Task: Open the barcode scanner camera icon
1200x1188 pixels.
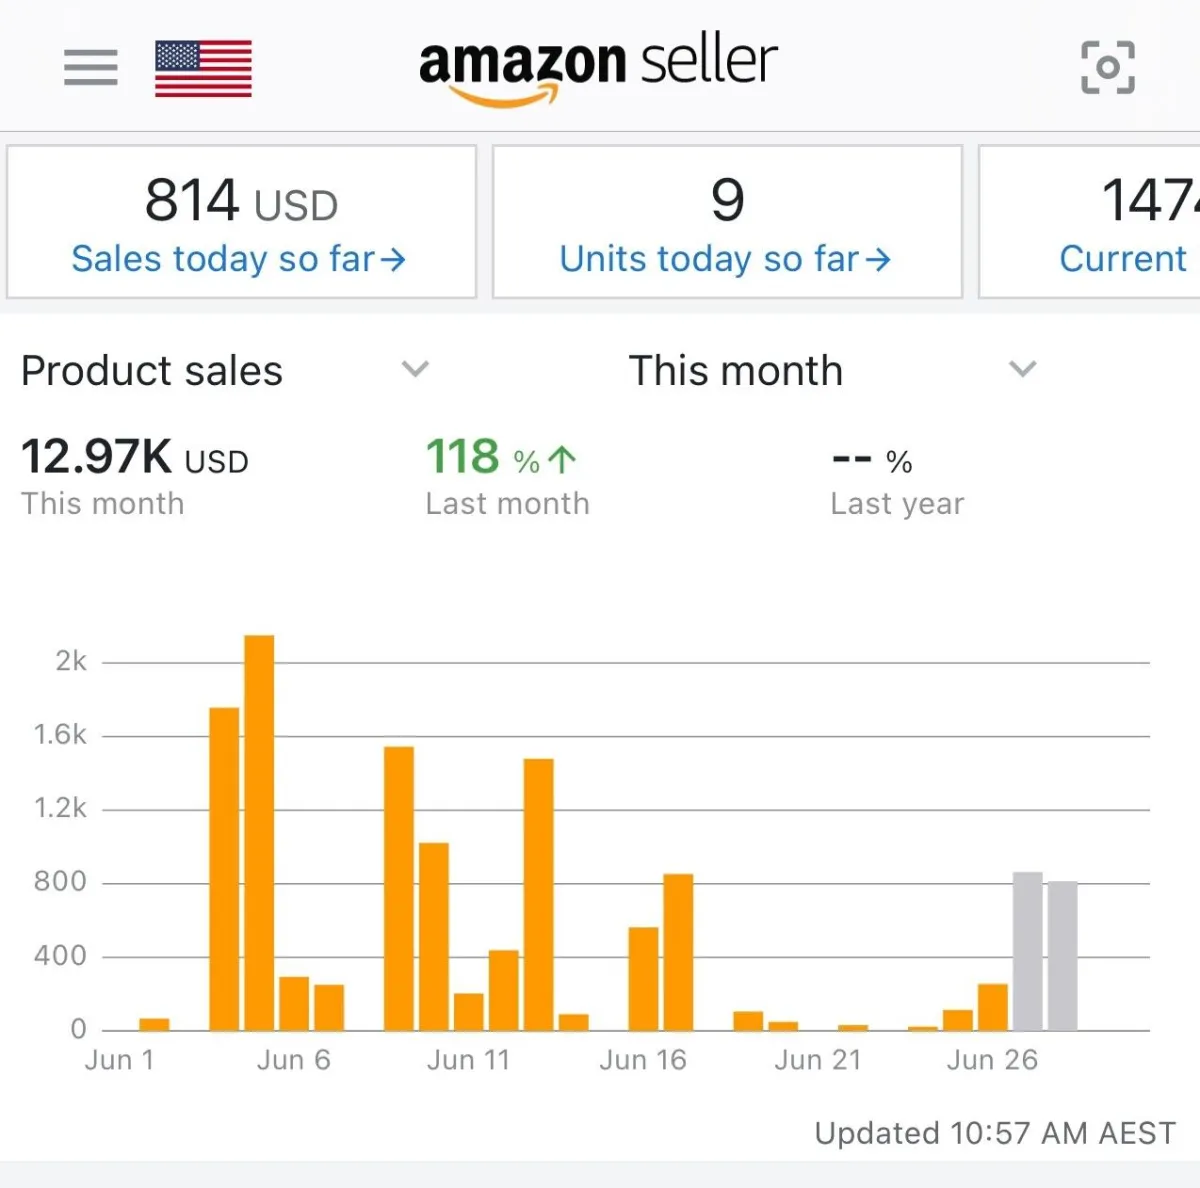Action: [1108, 67]
